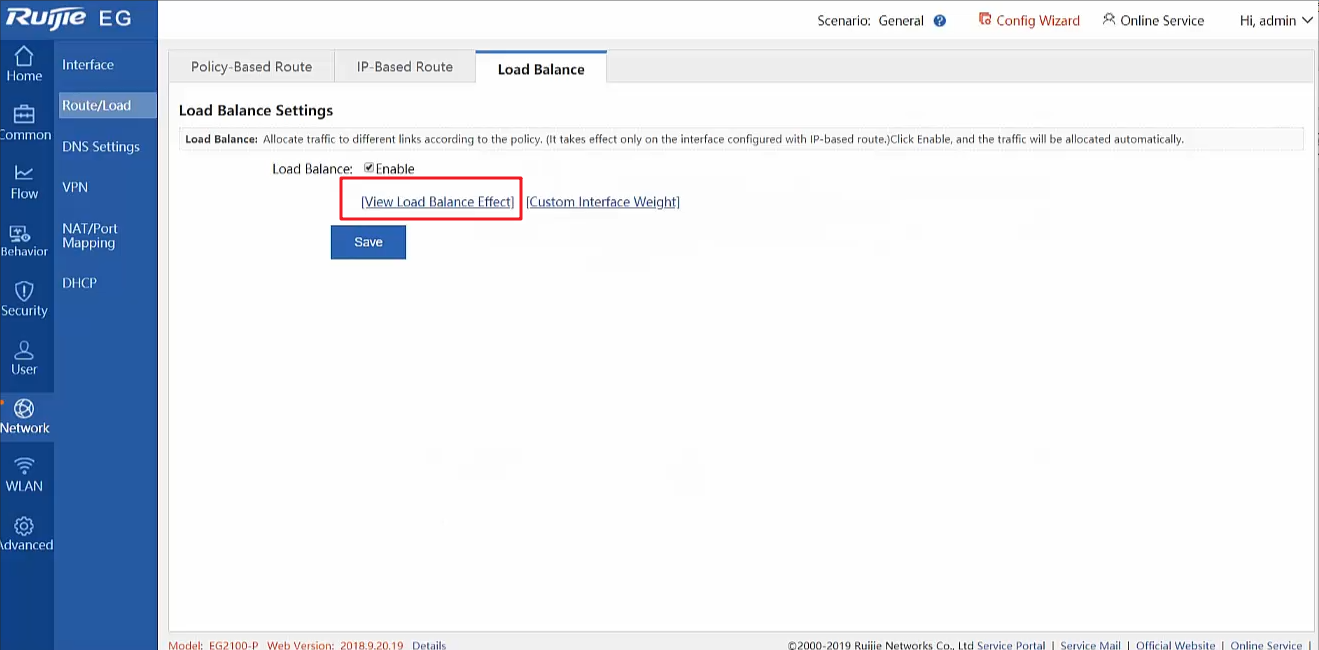Screen dimensions: 1319x650
Task: Click View Load Balance Effect link
Action: [438, 201]
